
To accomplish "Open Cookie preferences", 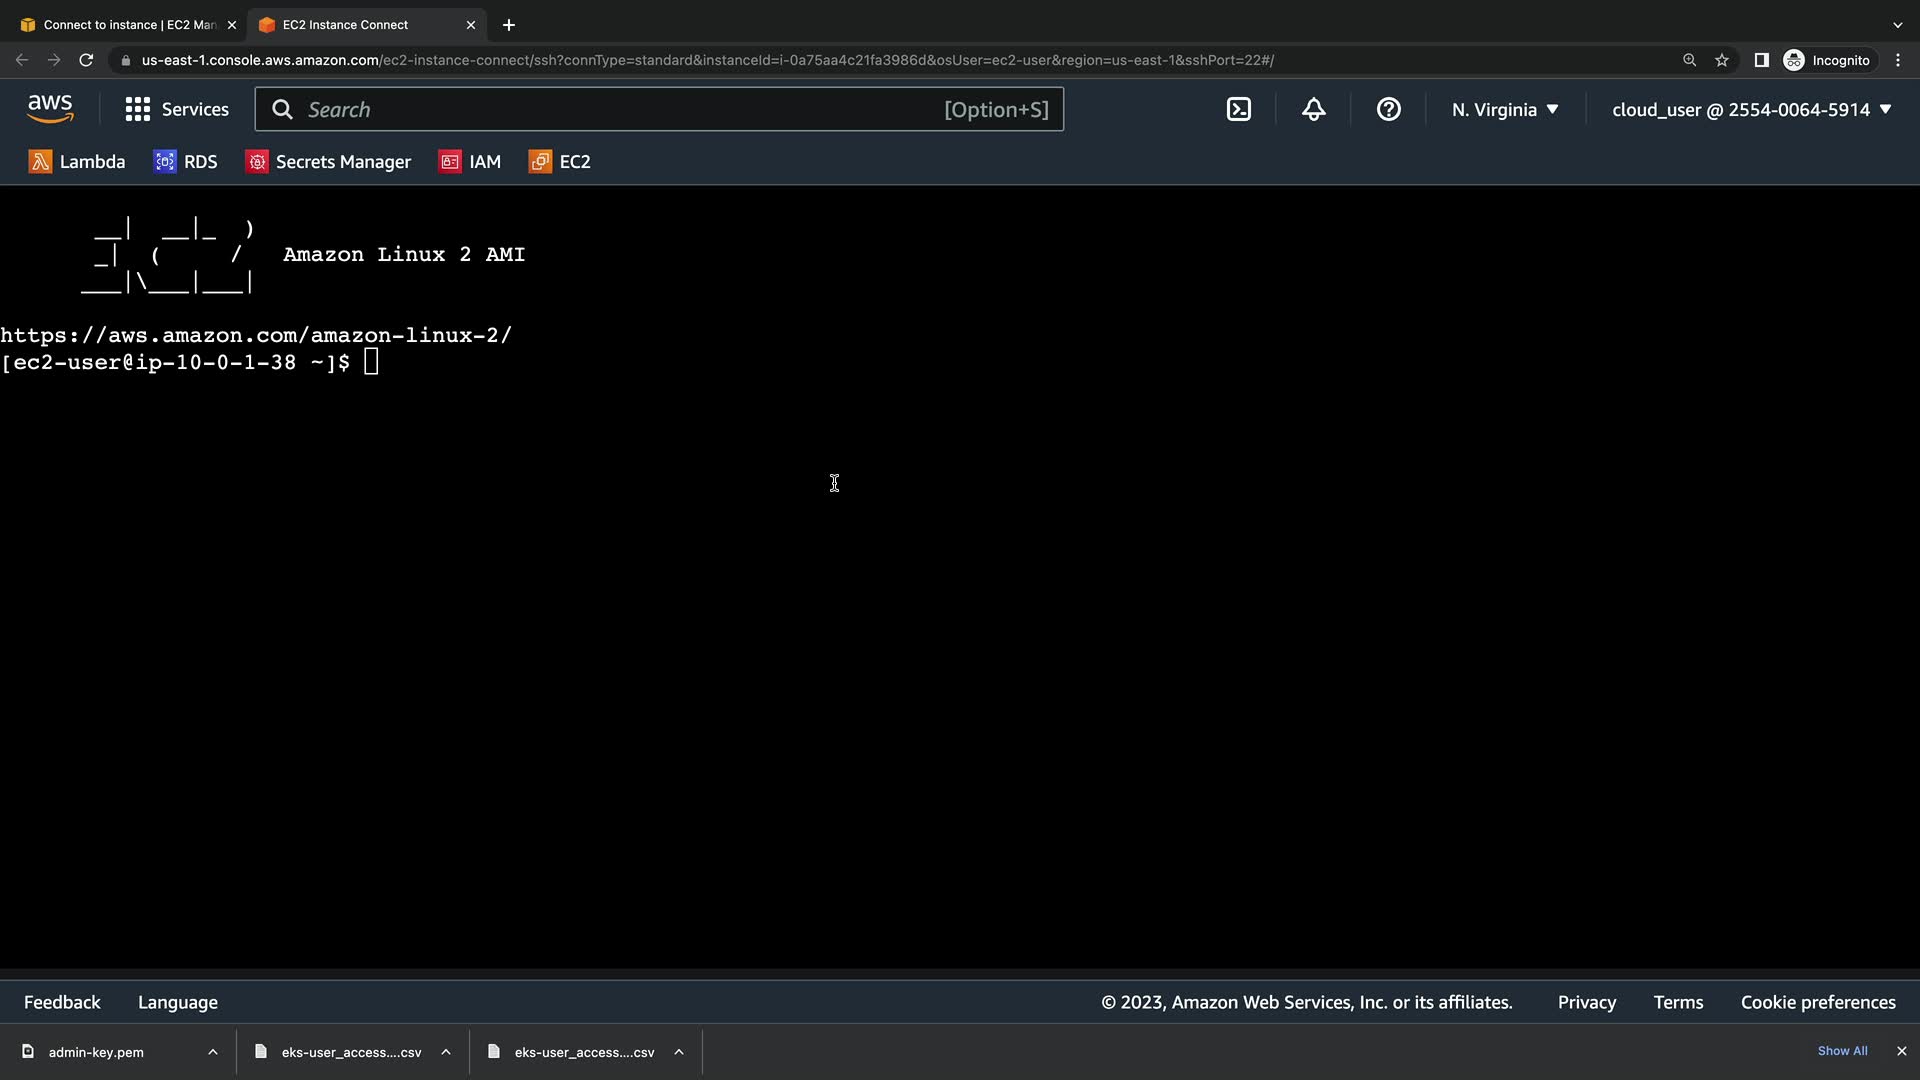I will pyautogui.click(x=1817, y=1002).
